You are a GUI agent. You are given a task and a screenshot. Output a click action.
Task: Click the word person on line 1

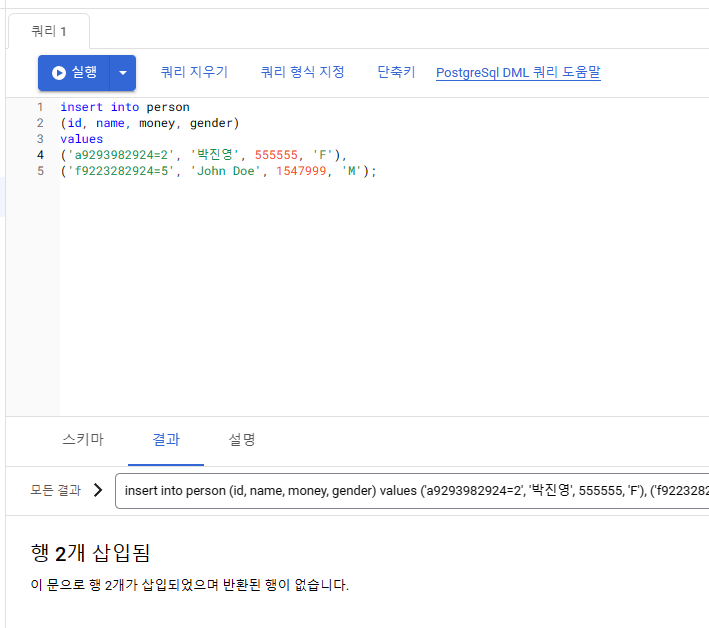pos(168,107)
